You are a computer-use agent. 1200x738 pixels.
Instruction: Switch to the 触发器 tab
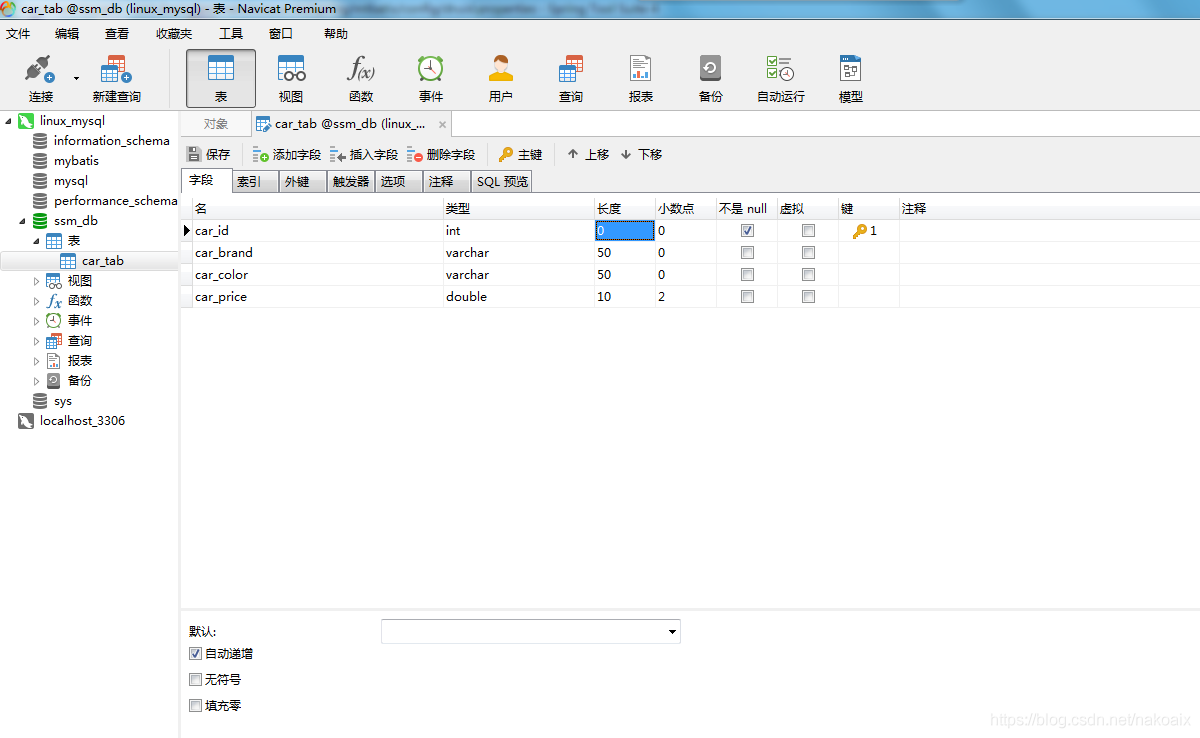click(351, 182)
